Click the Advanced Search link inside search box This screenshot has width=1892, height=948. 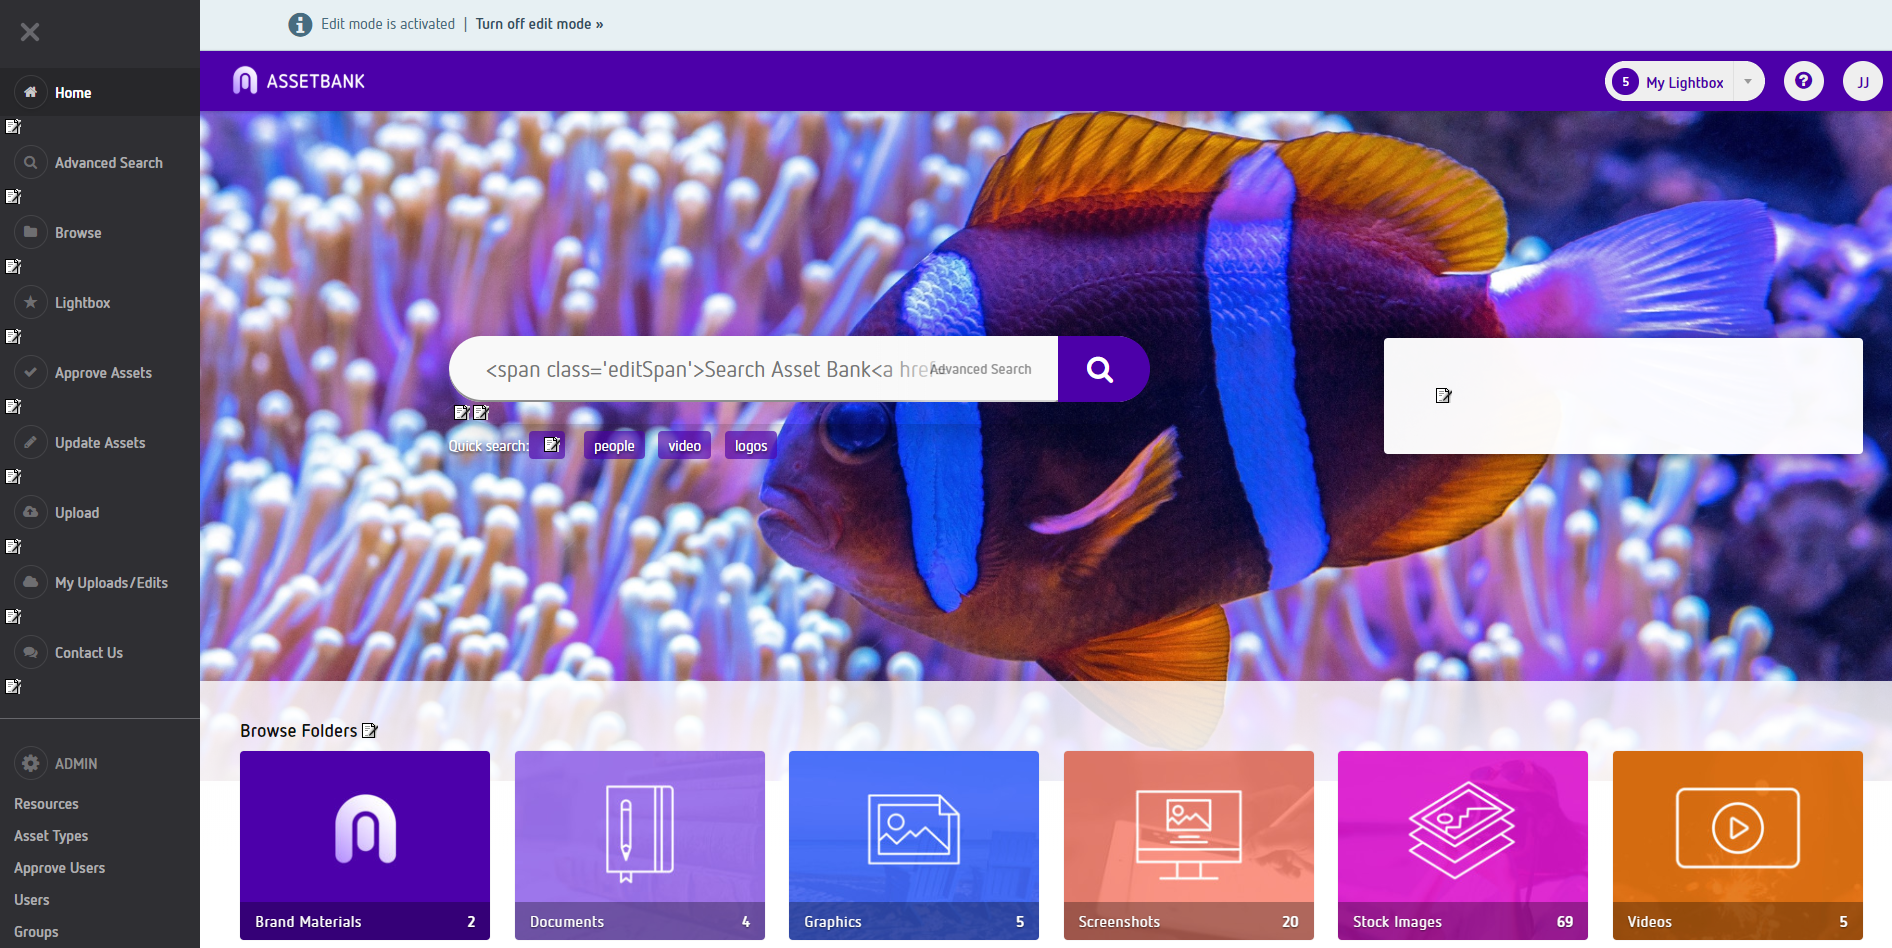click(x=981, y=369)
